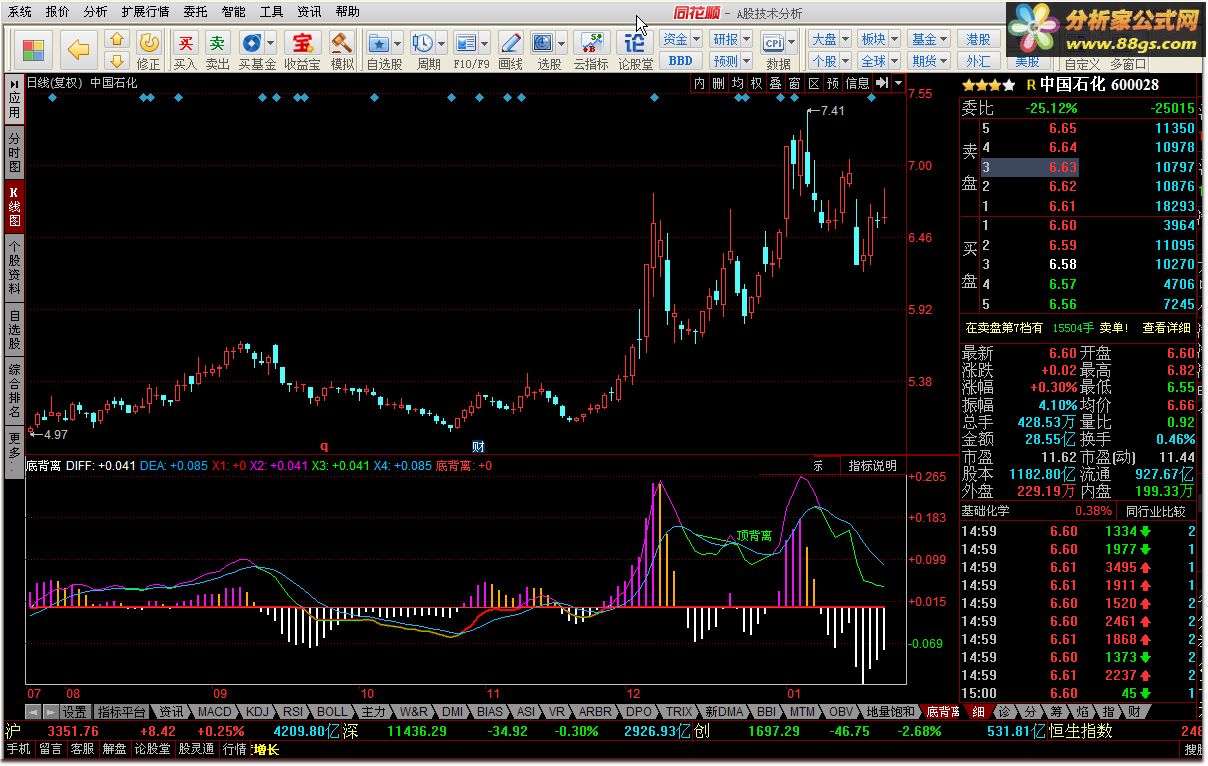The image size is (1208, 766).
Task: Open the 选股 stock picker icon
Action: coord(543,42)
